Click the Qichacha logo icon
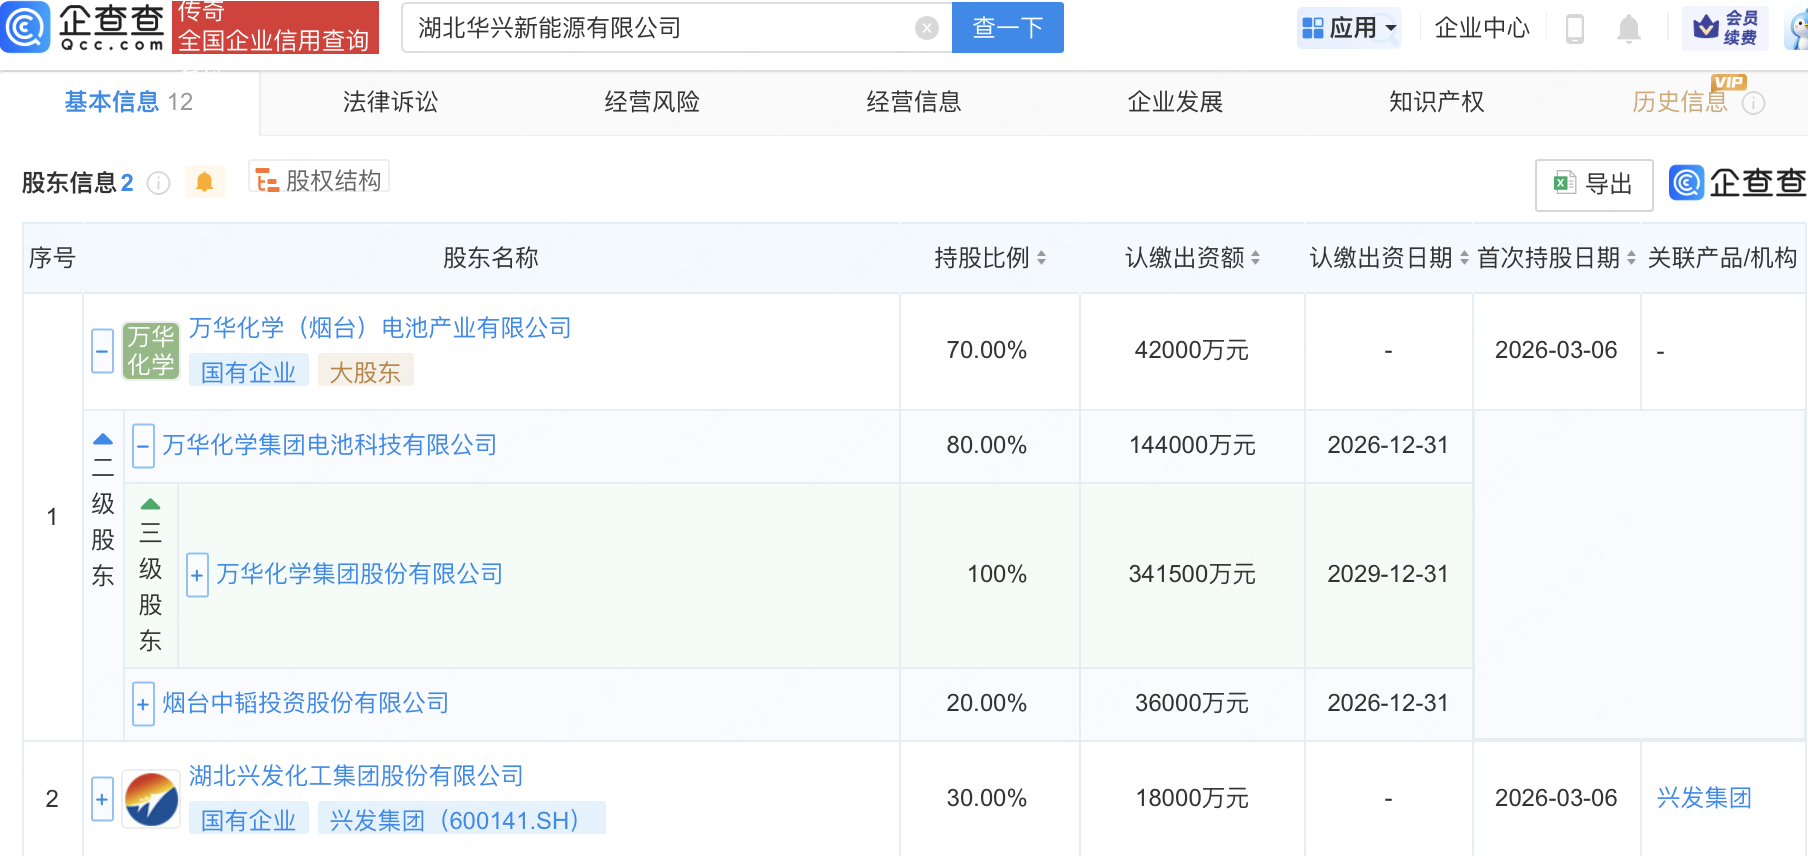This screenshot has width=1808, height=856. [25, 27]
